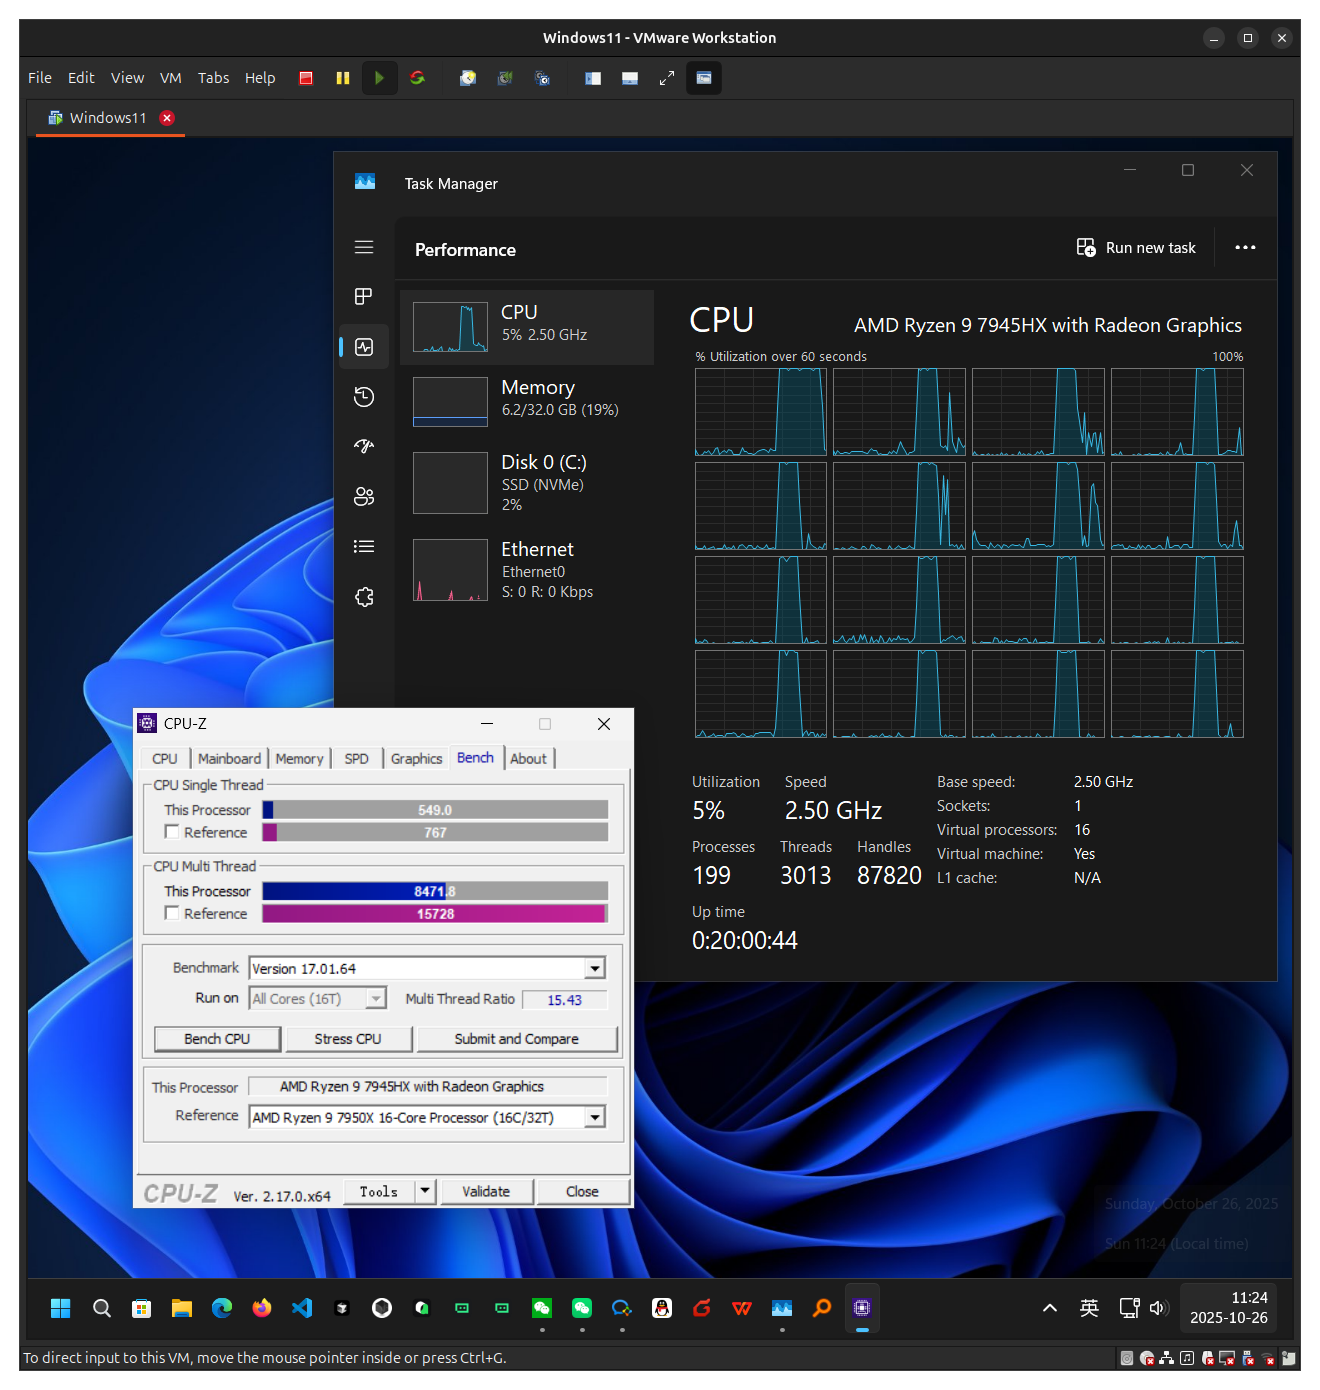The width and height of the screenshot is (1320, 1390).
Task: Select the CPU performance thumbnail
Action: [x=527, y=328]
